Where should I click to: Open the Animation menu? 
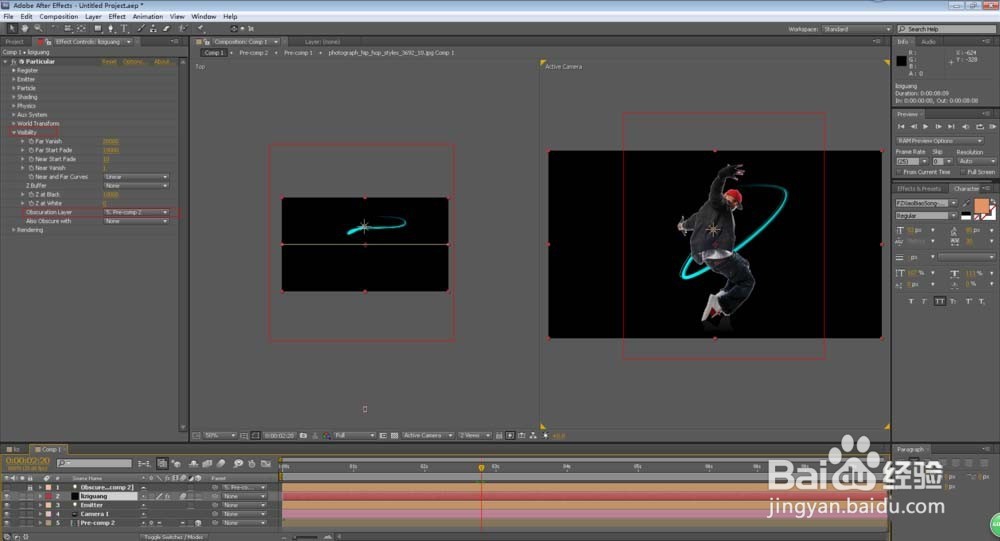click(x=147, y=16)
